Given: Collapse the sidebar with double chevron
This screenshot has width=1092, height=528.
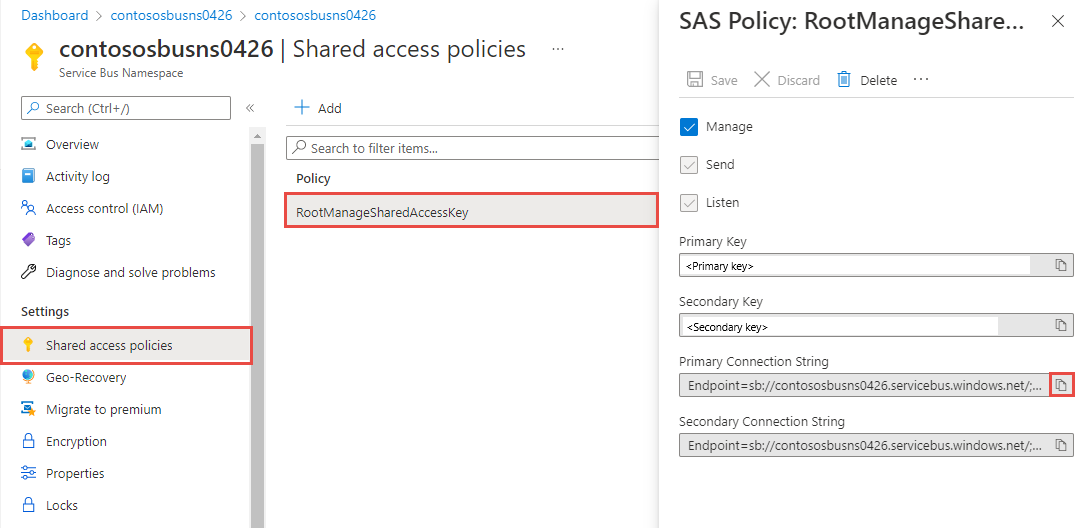Looking at the screenshot, I should click(x=250, y=108).
